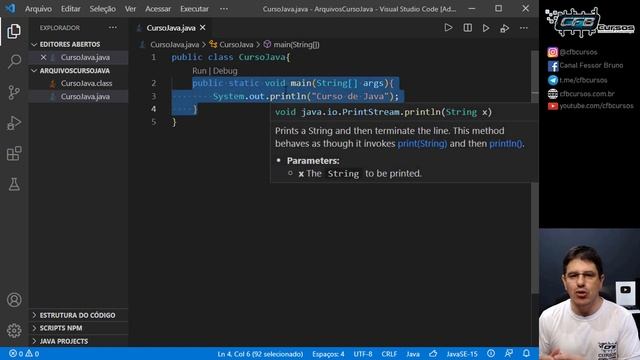This screenshot has width=640, height=360.
Task: Open notifications bell in status bar
Action: click(x=527, y=353)
